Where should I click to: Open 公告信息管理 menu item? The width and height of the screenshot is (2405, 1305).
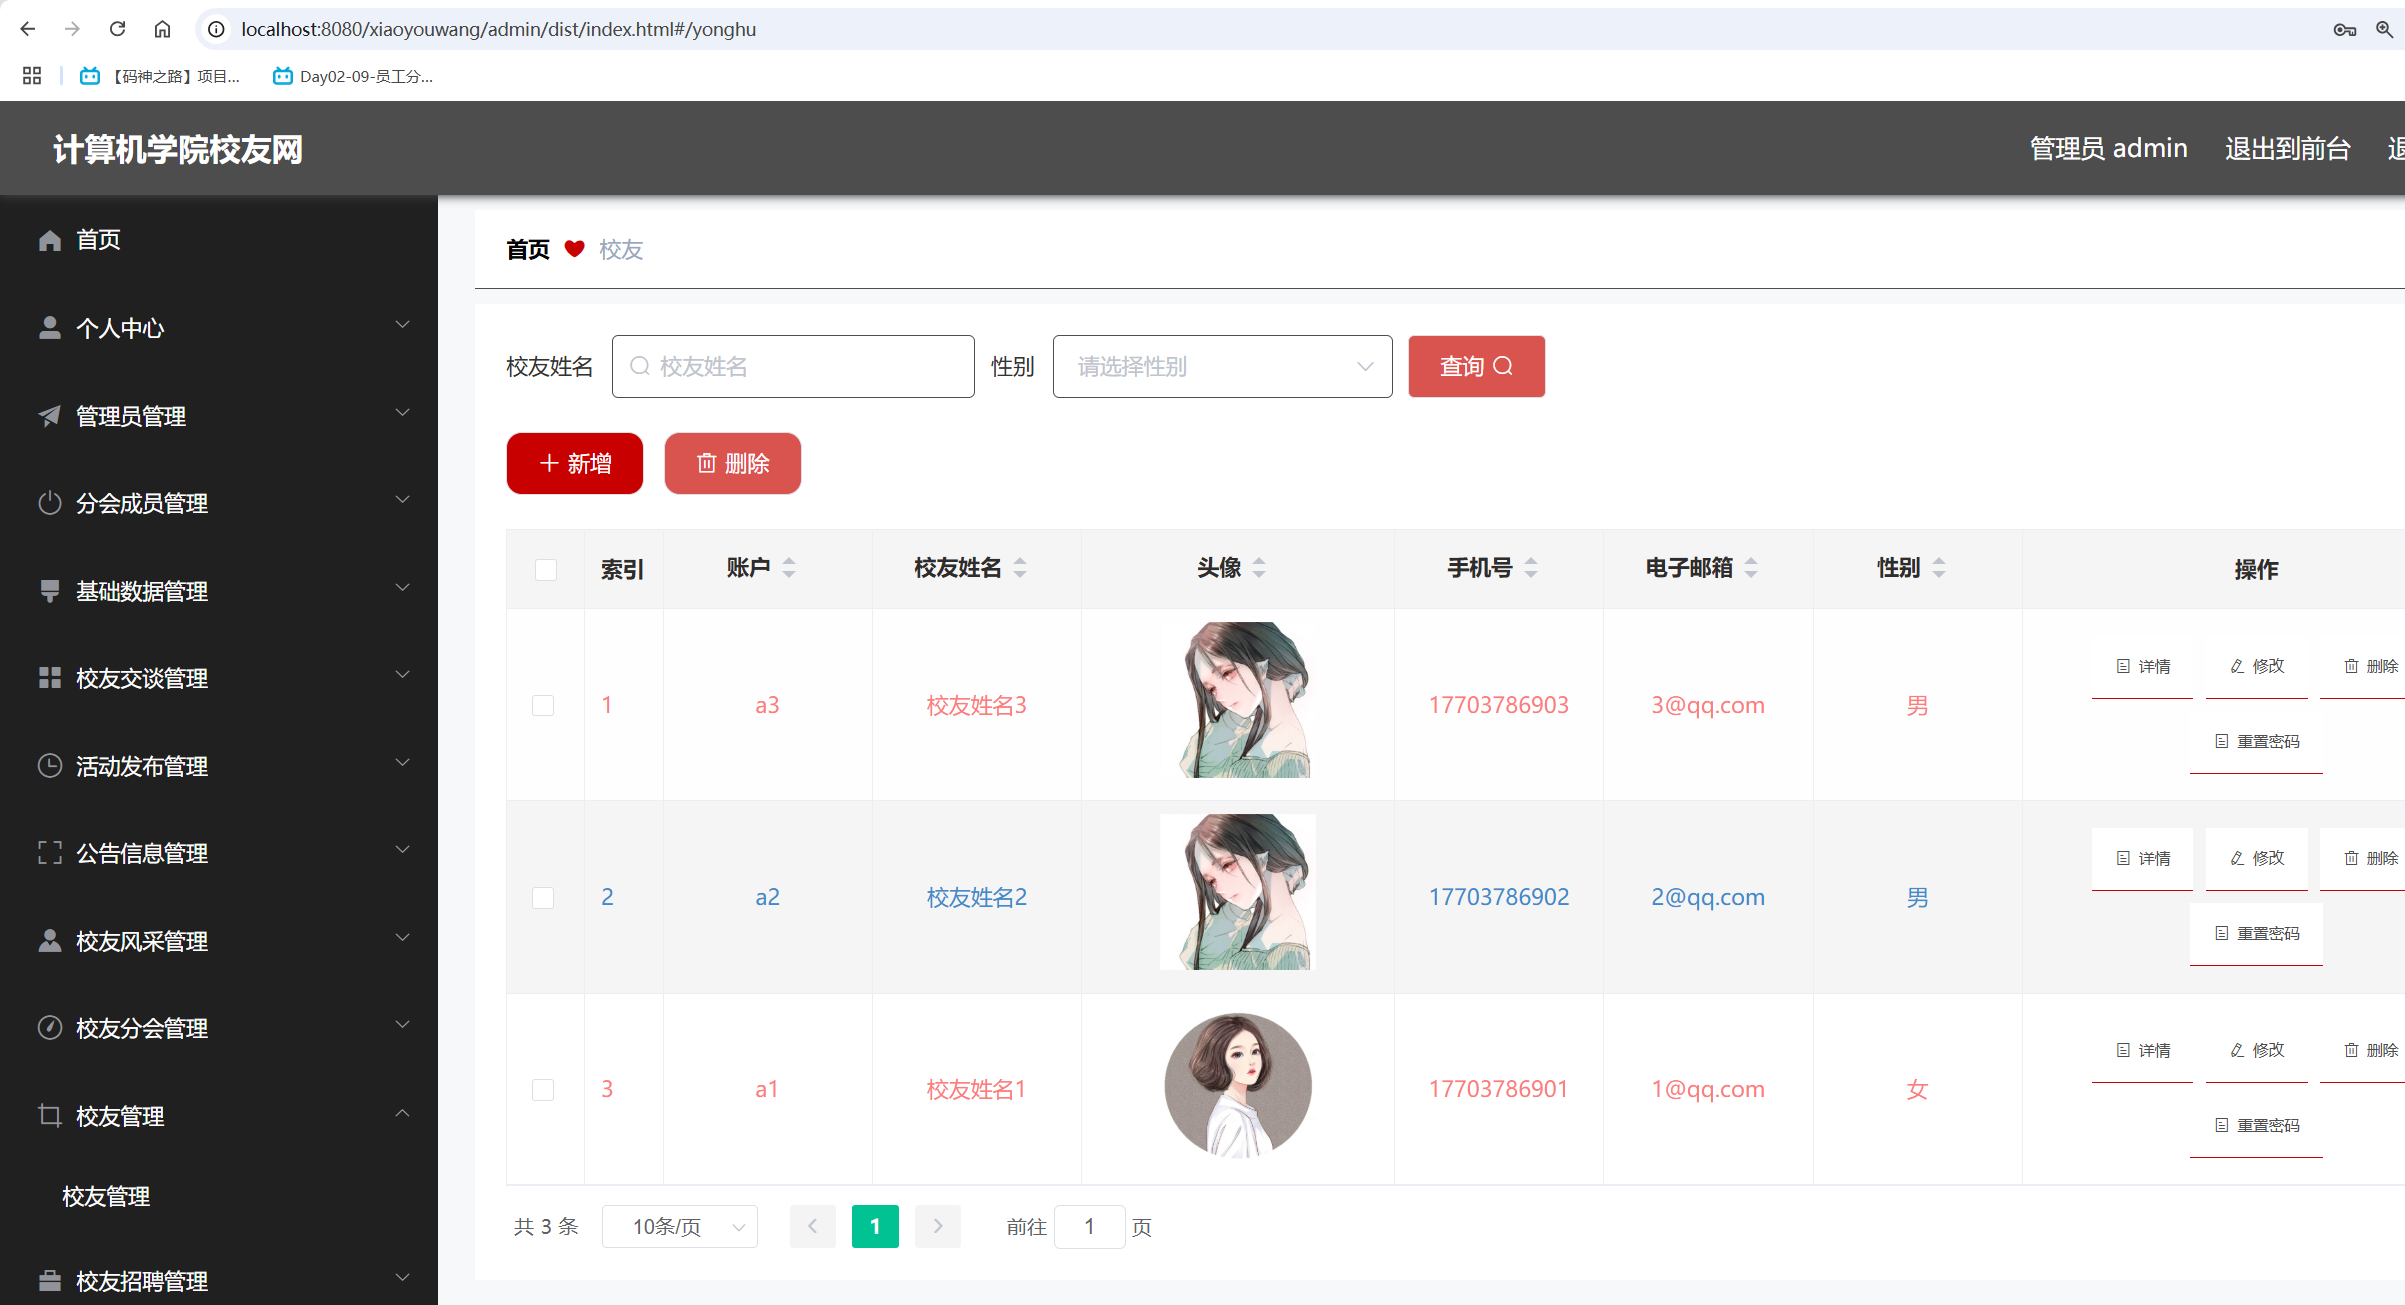pyautogui.click(x=219, y=853)
